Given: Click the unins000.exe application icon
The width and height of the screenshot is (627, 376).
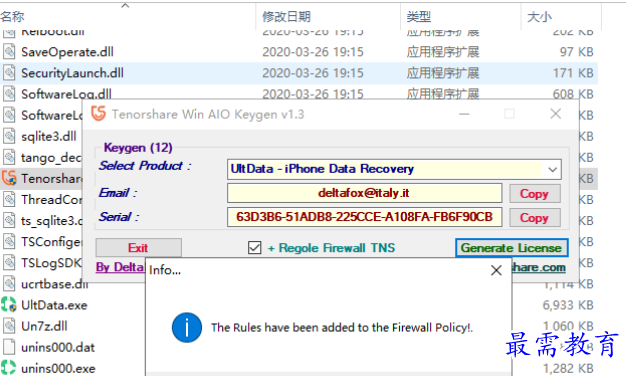Looking at the screenshot, I should pyautogui.click(x=9, y=368).
